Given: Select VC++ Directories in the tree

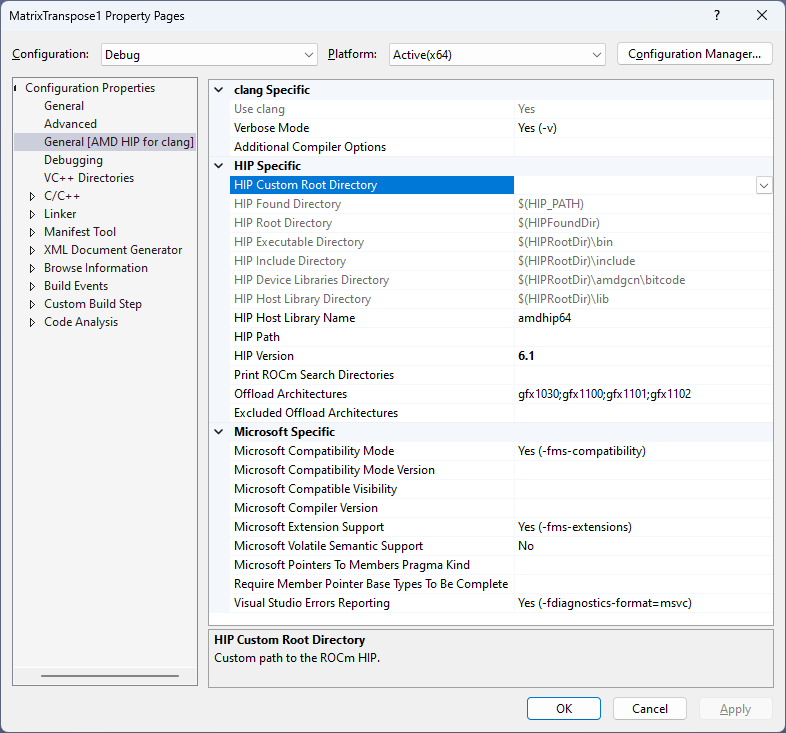Looking at the screenshot, I should point(88,178).
